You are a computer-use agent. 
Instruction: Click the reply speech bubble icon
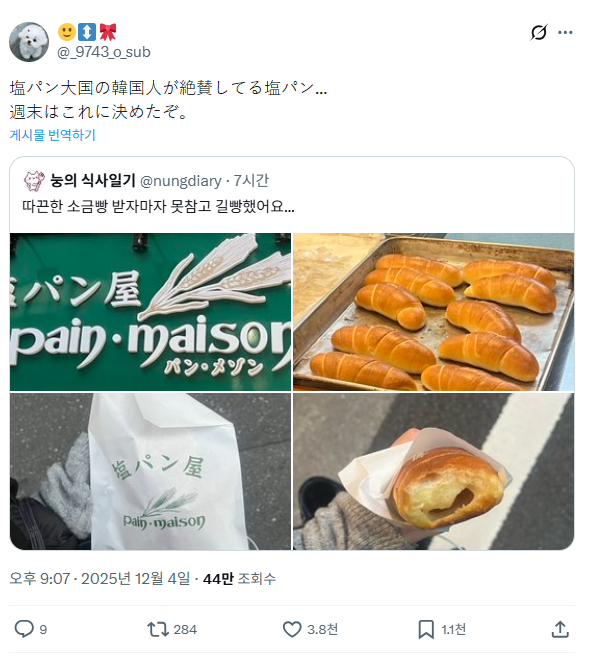(24, 629)
